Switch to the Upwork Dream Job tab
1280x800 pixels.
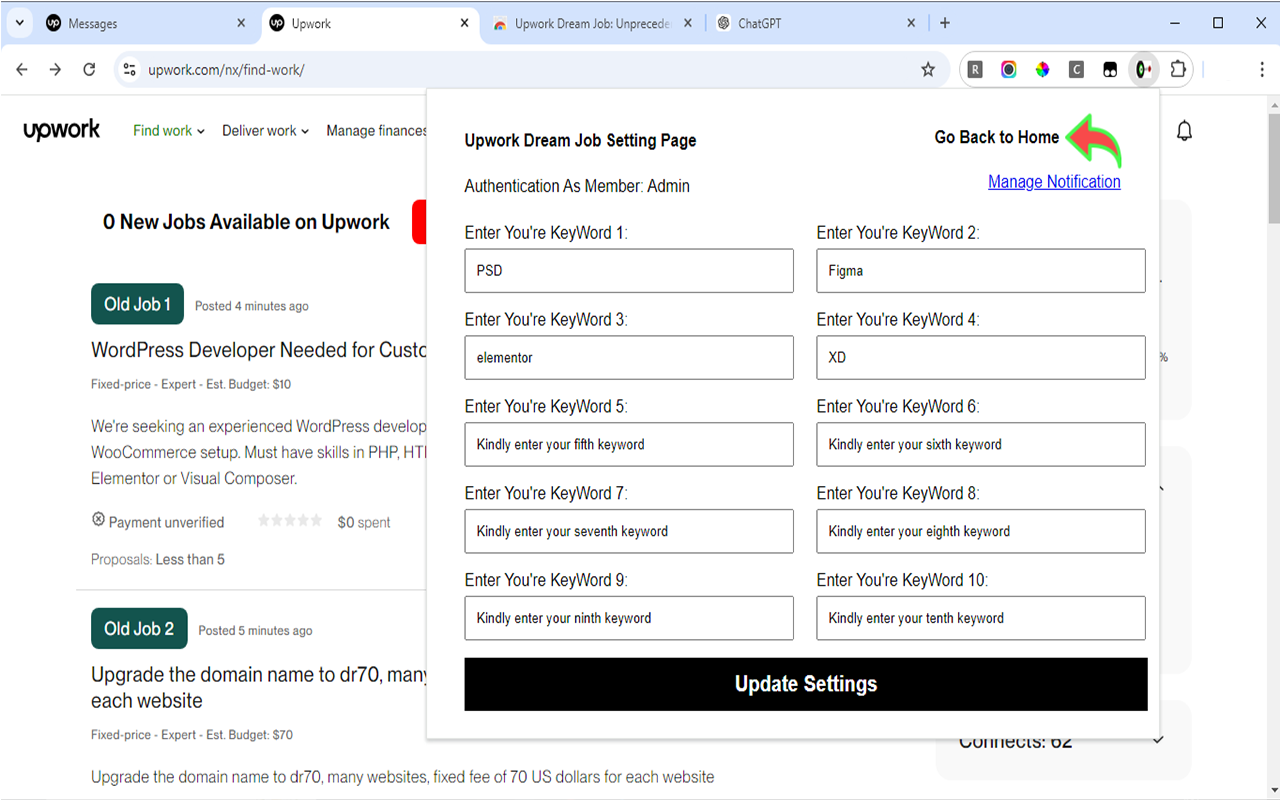point(594,24)
